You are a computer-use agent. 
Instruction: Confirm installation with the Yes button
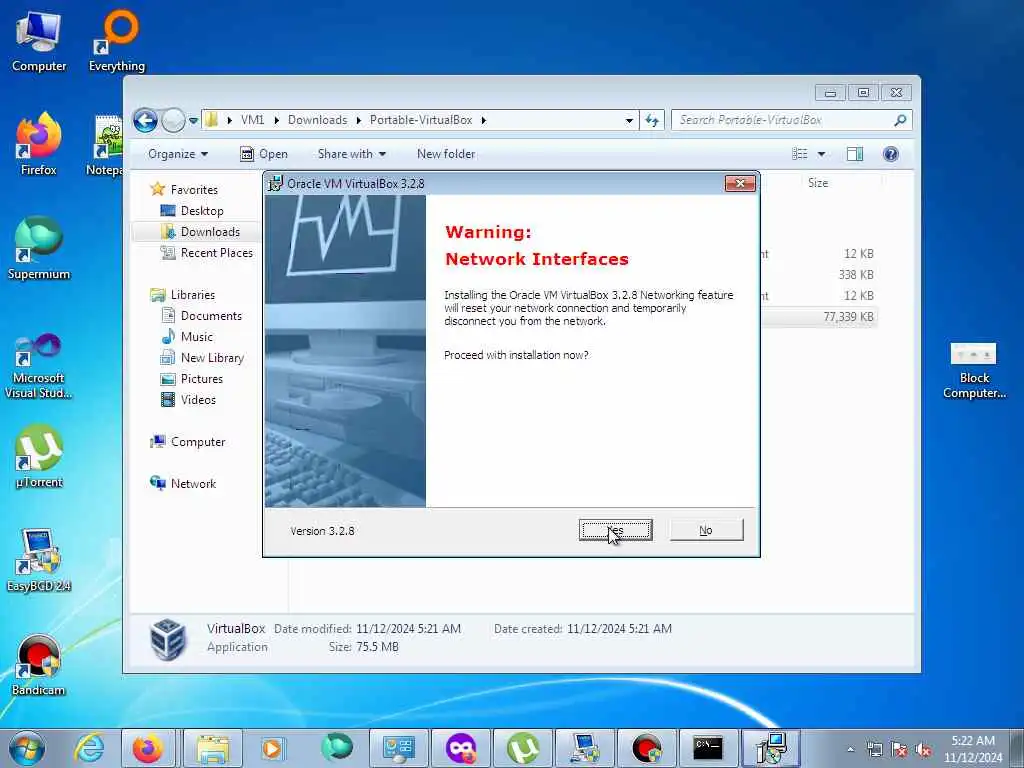615,530
